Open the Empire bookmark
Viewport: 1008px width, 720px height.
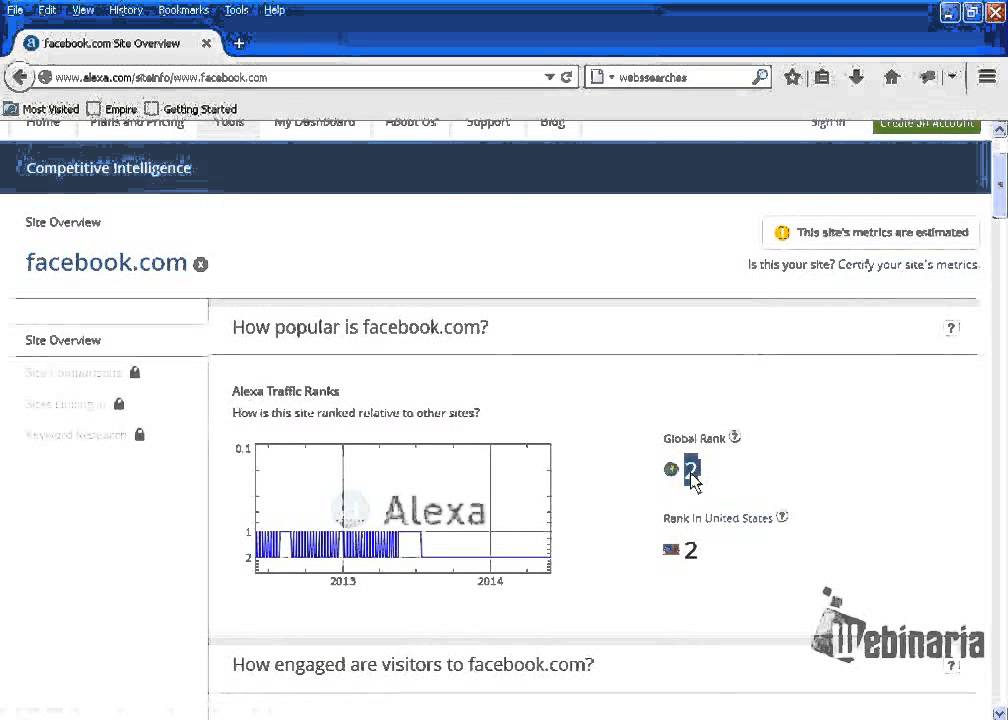[x=112, y=109]
